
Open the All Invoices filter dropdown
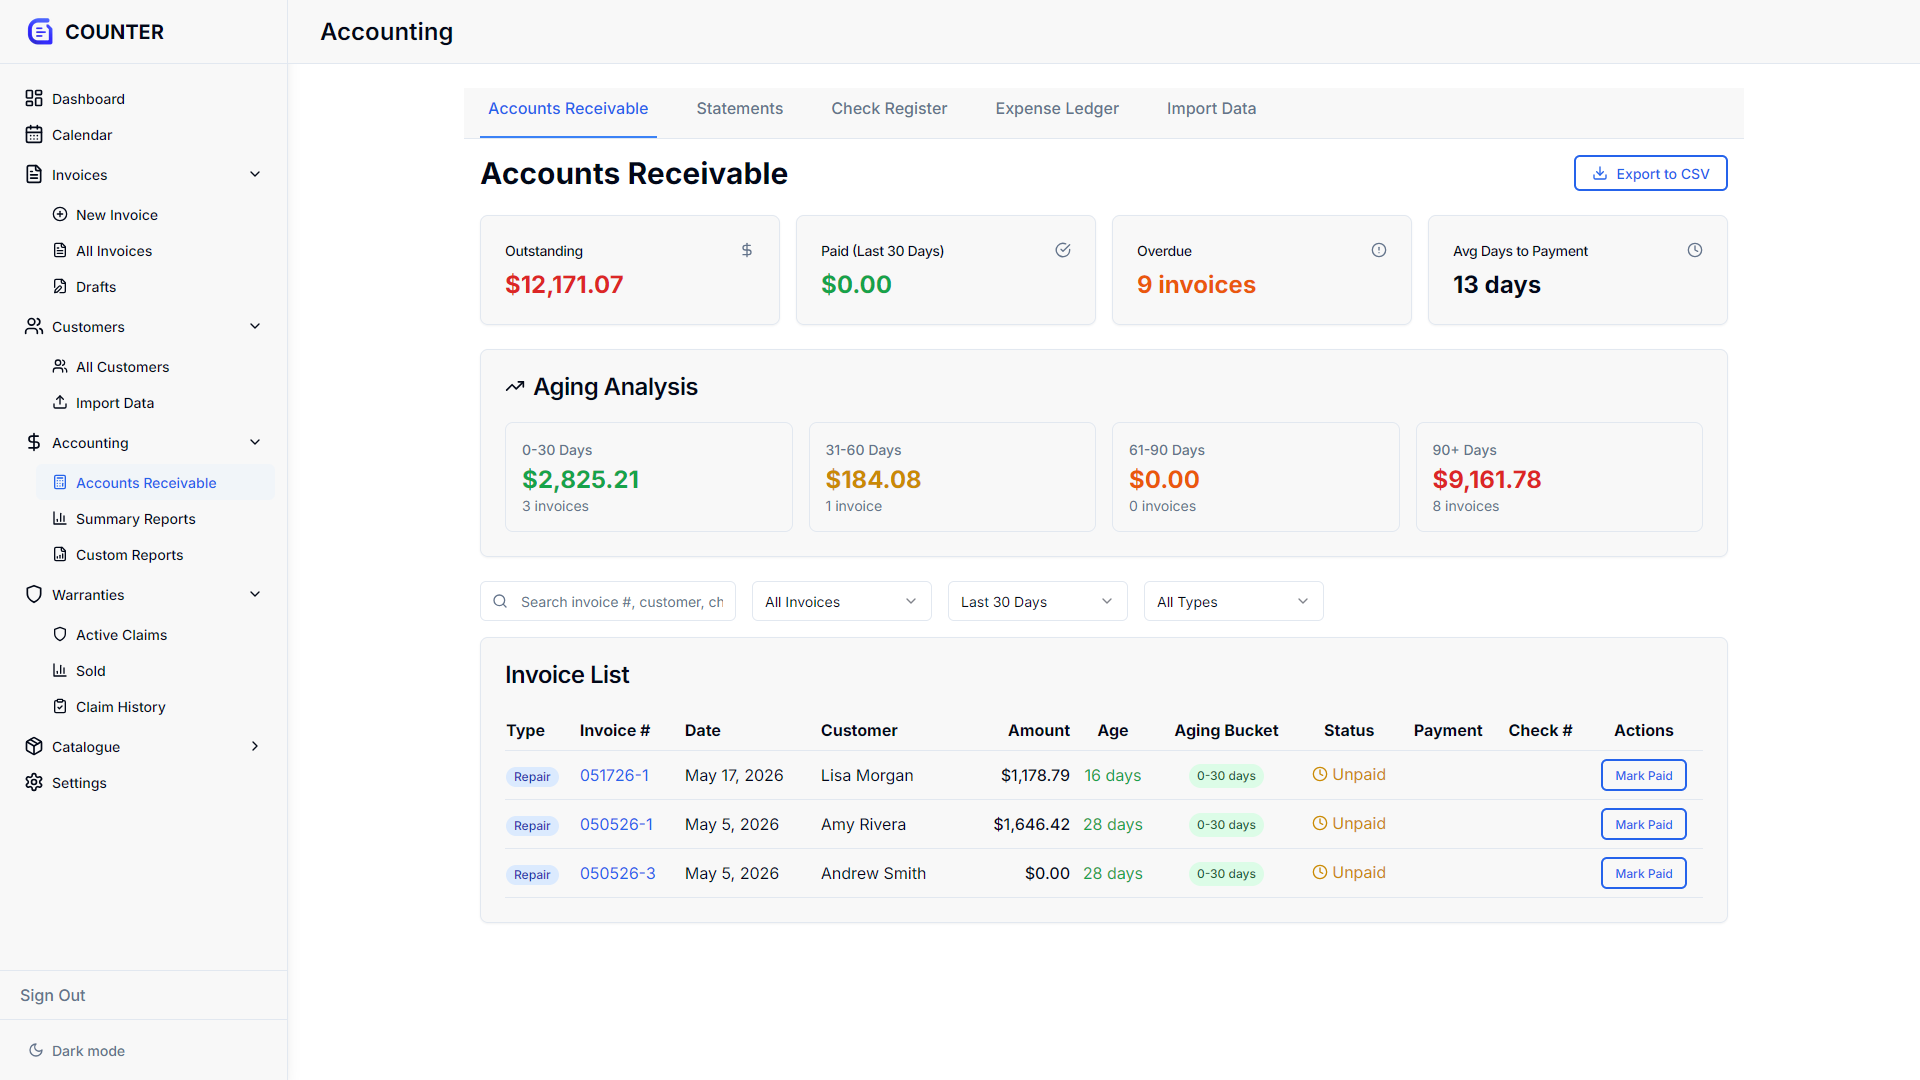pyautogui.click(x=841, y=601)
